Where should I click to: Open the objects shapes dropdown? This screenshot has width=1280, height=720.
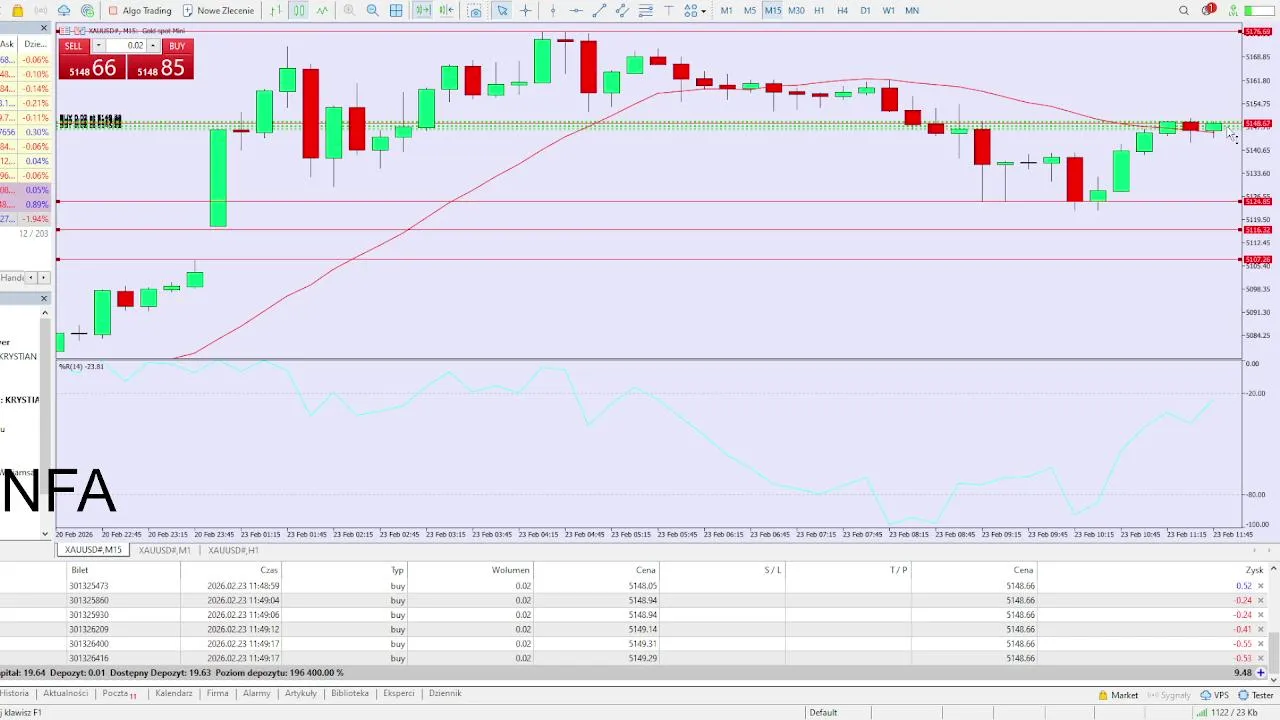695,11
